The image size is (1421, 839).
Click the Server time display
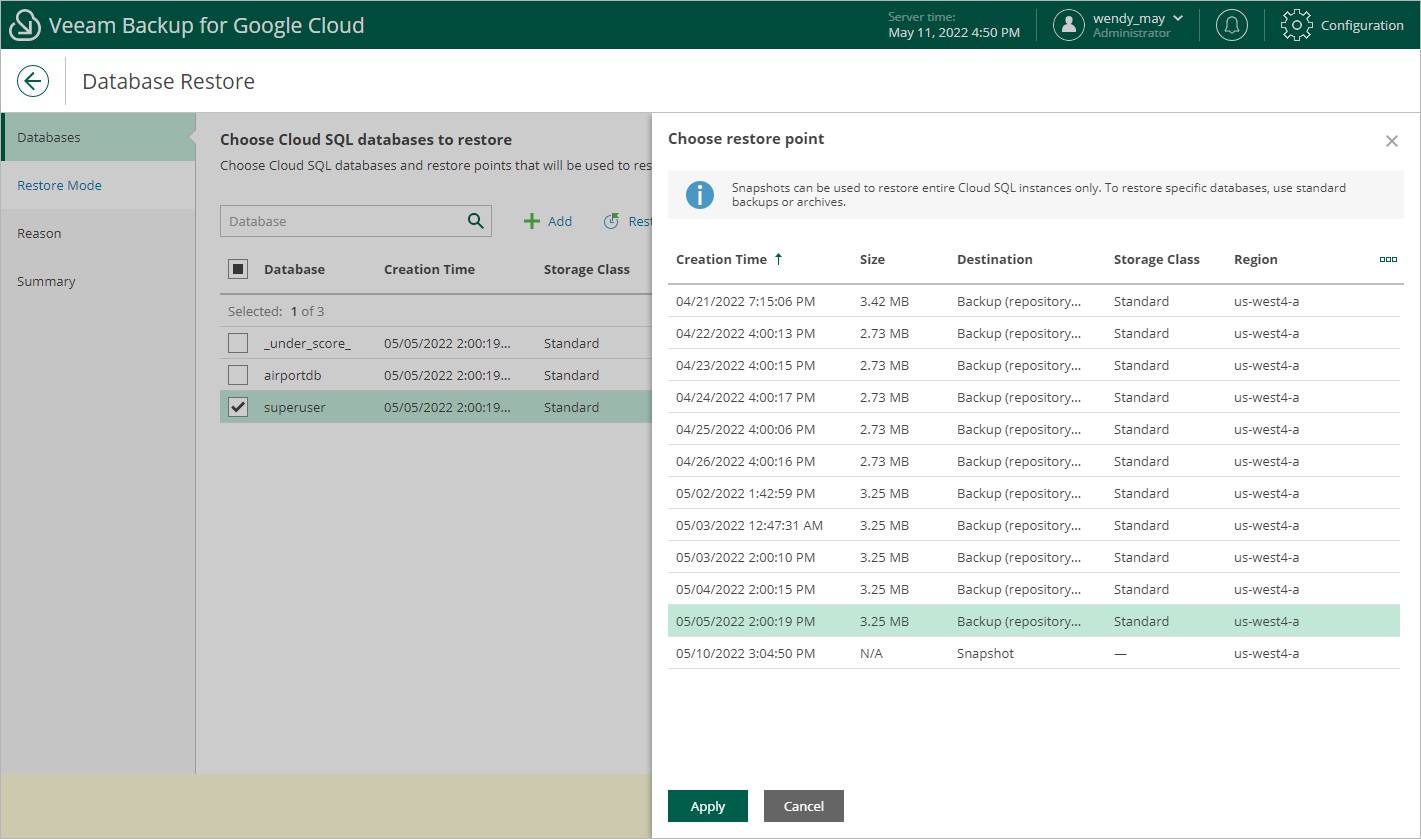point(954,25)
